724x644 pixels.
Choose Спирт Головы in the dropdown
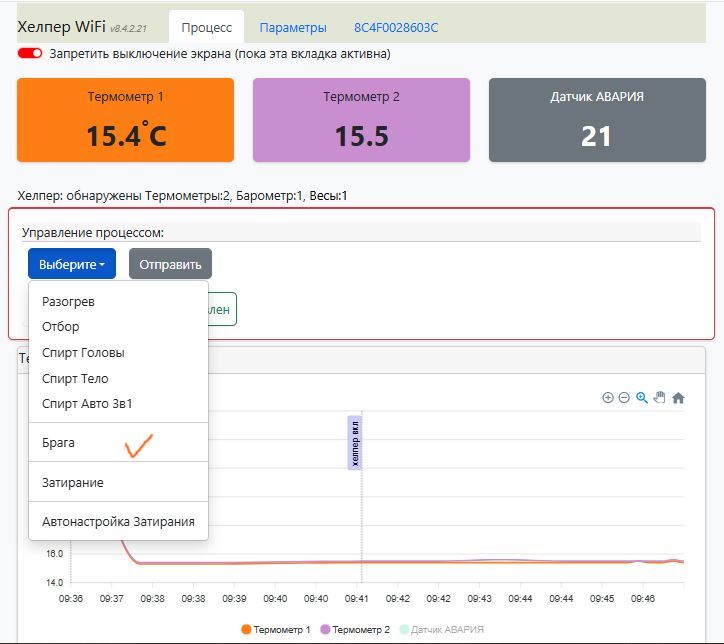click(118, 353)
